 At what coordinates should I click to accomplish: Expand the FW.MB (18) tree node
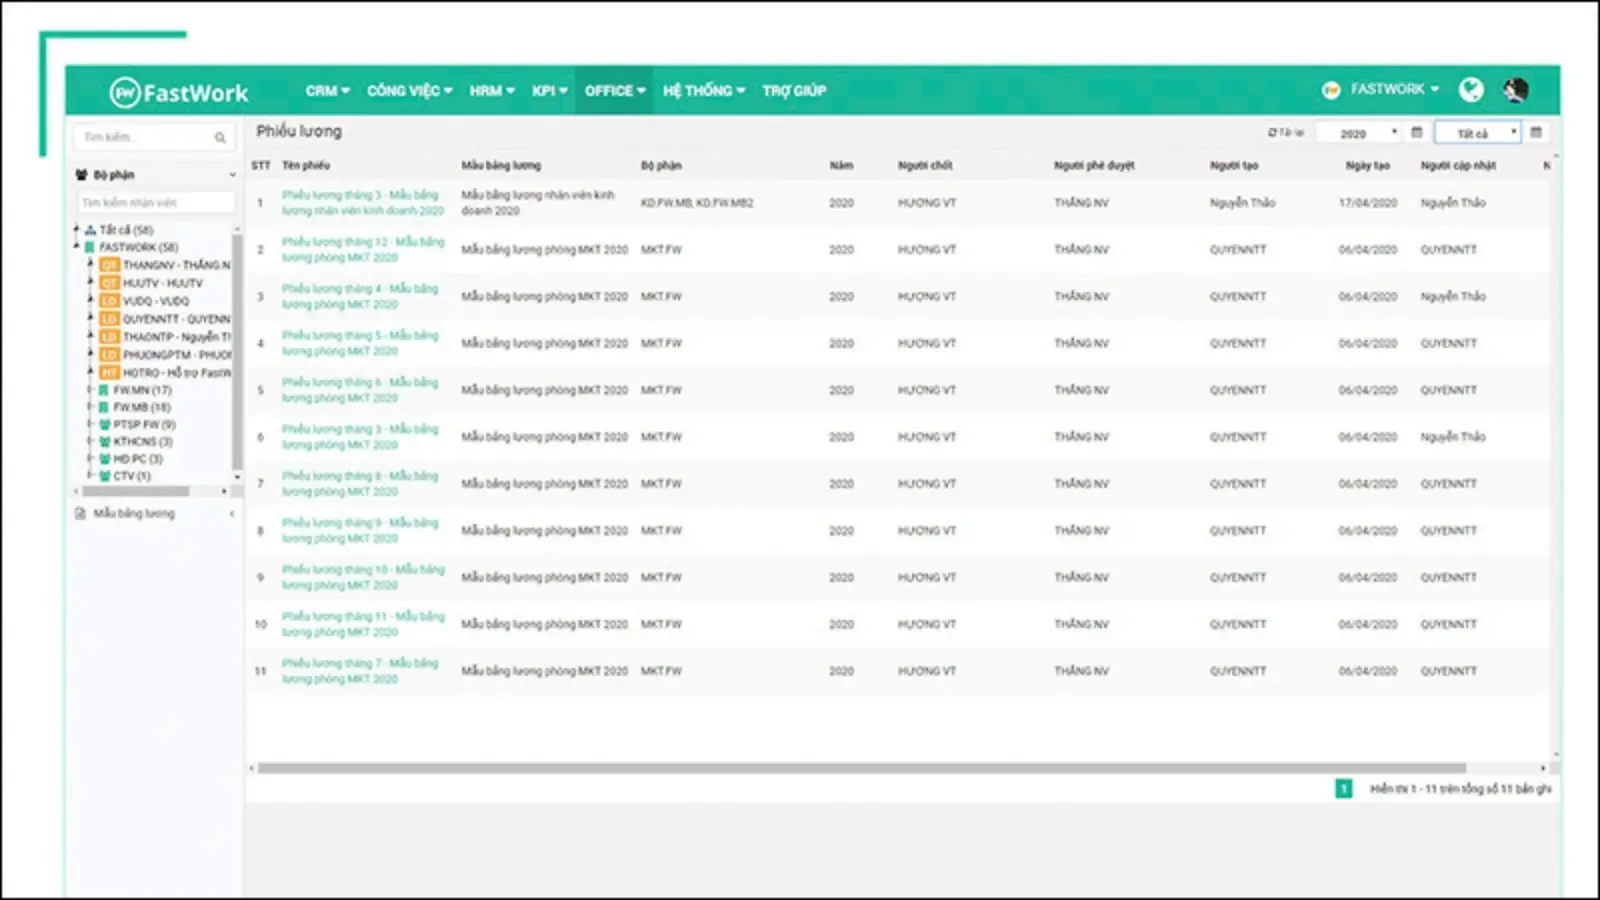pyautogui.click(x=90, y=407)
